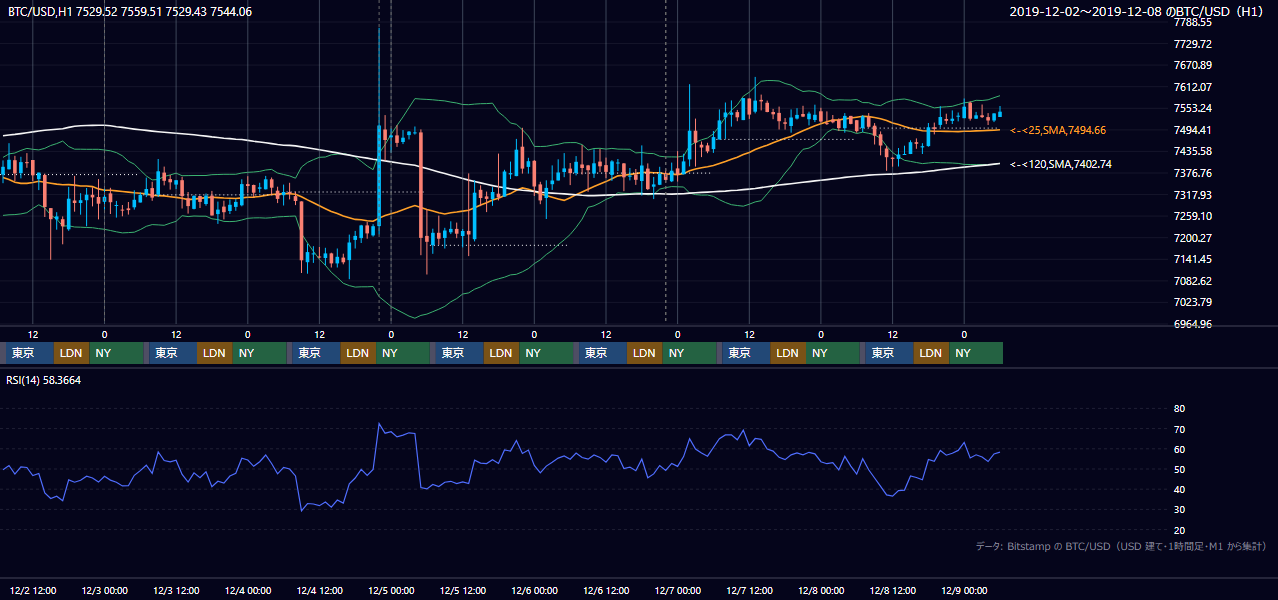
Task: Click the 25 SMA 7494.66 label
Action: 1058,130
